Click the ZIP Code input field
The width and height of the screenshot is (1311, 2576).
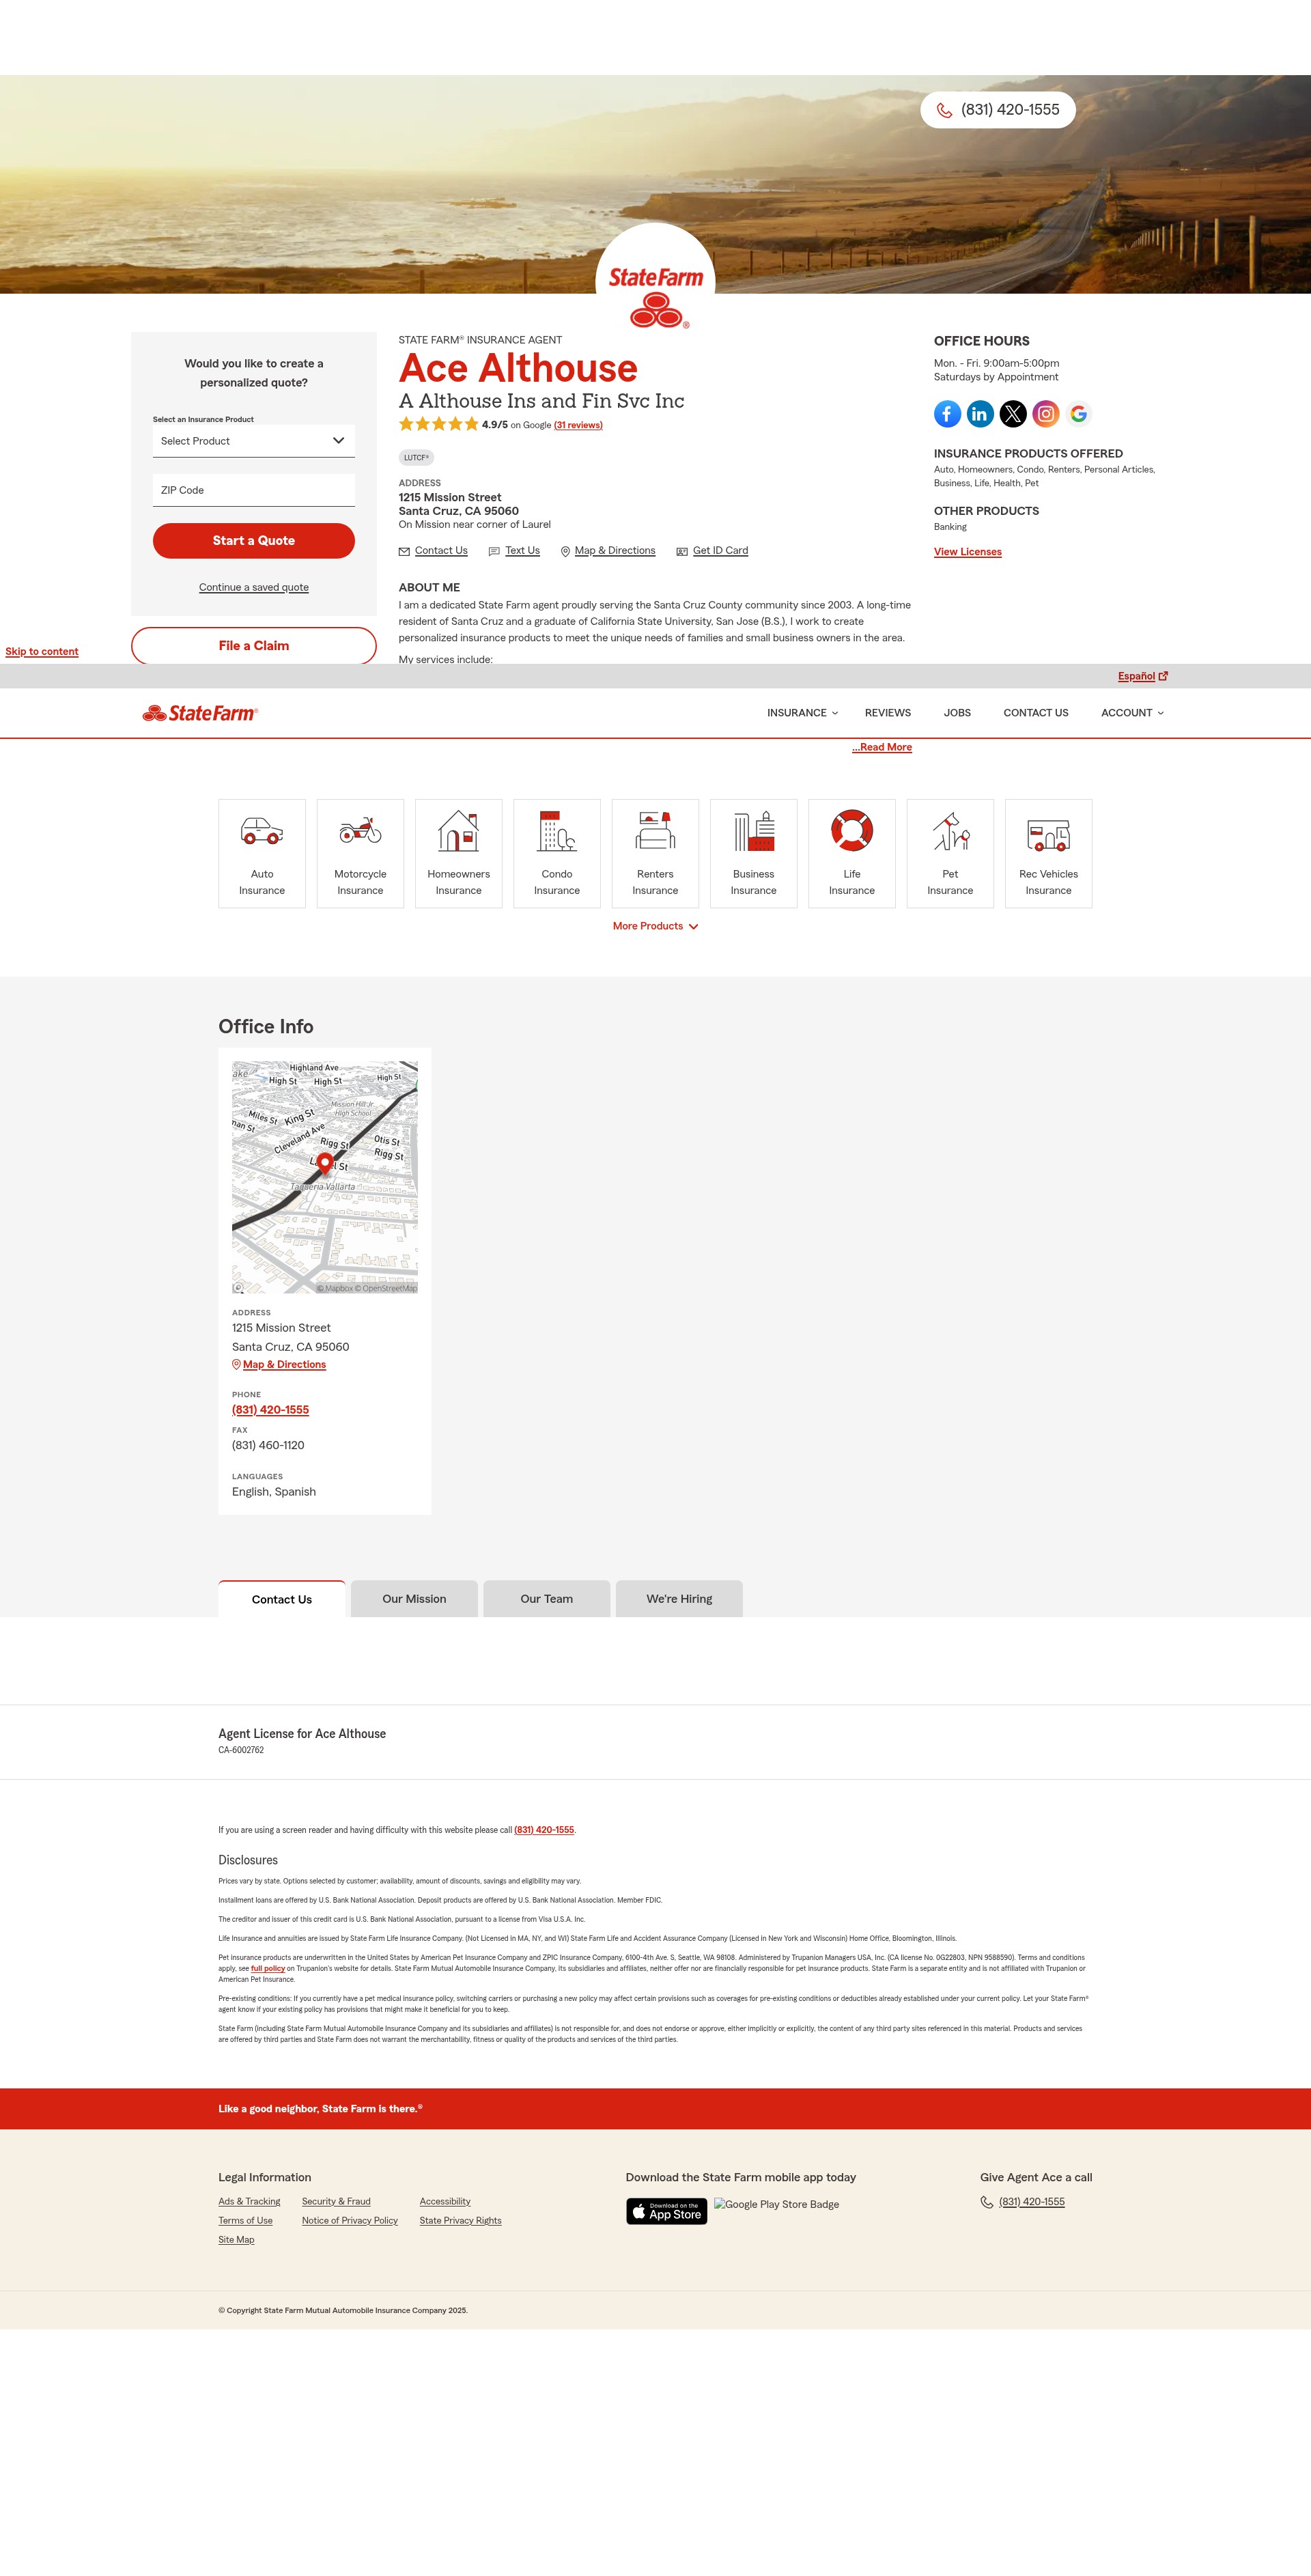coord(254,490)
